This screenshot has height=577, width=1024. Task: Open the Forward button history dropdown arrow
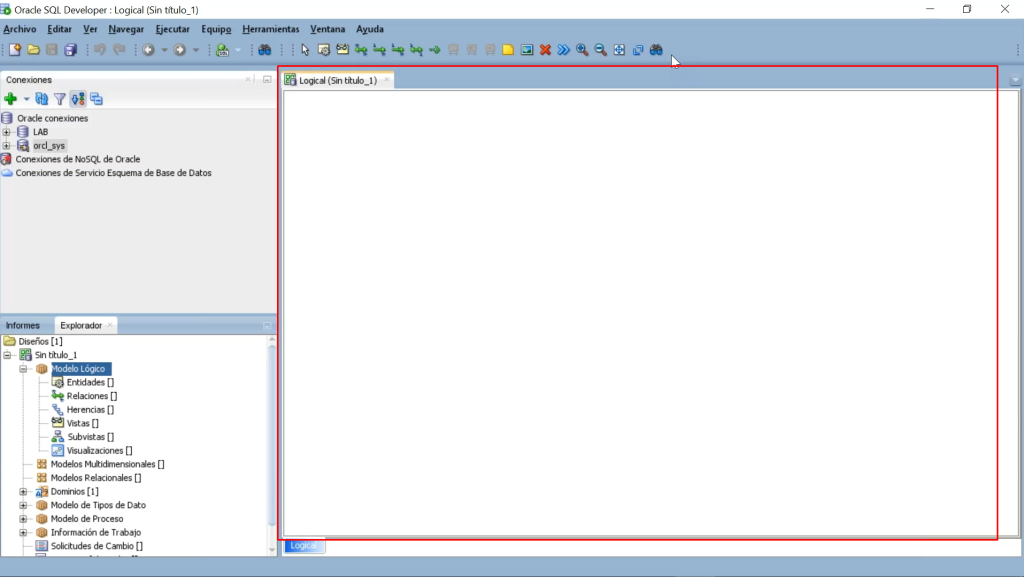tap(195, 50)
